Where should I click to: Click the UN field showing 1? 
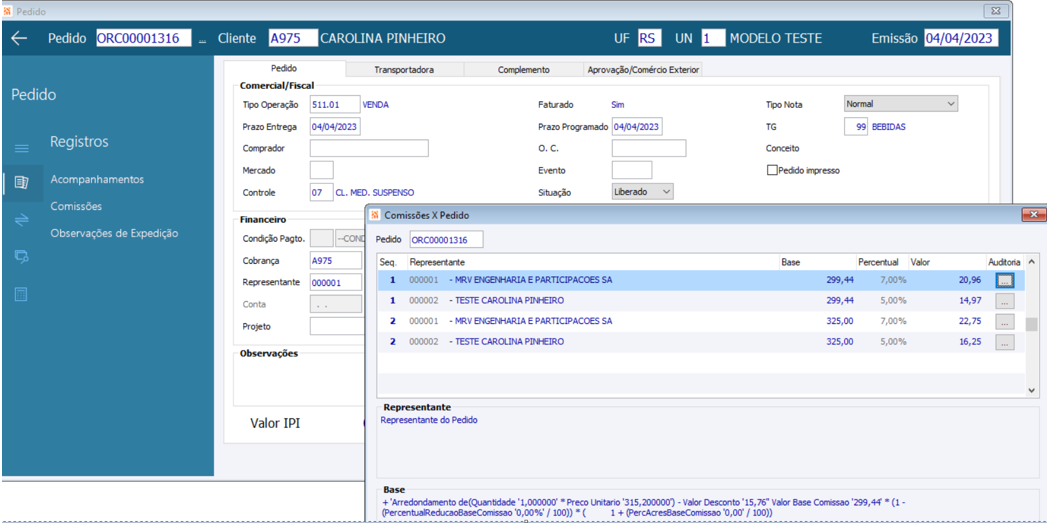click(712, 38)
